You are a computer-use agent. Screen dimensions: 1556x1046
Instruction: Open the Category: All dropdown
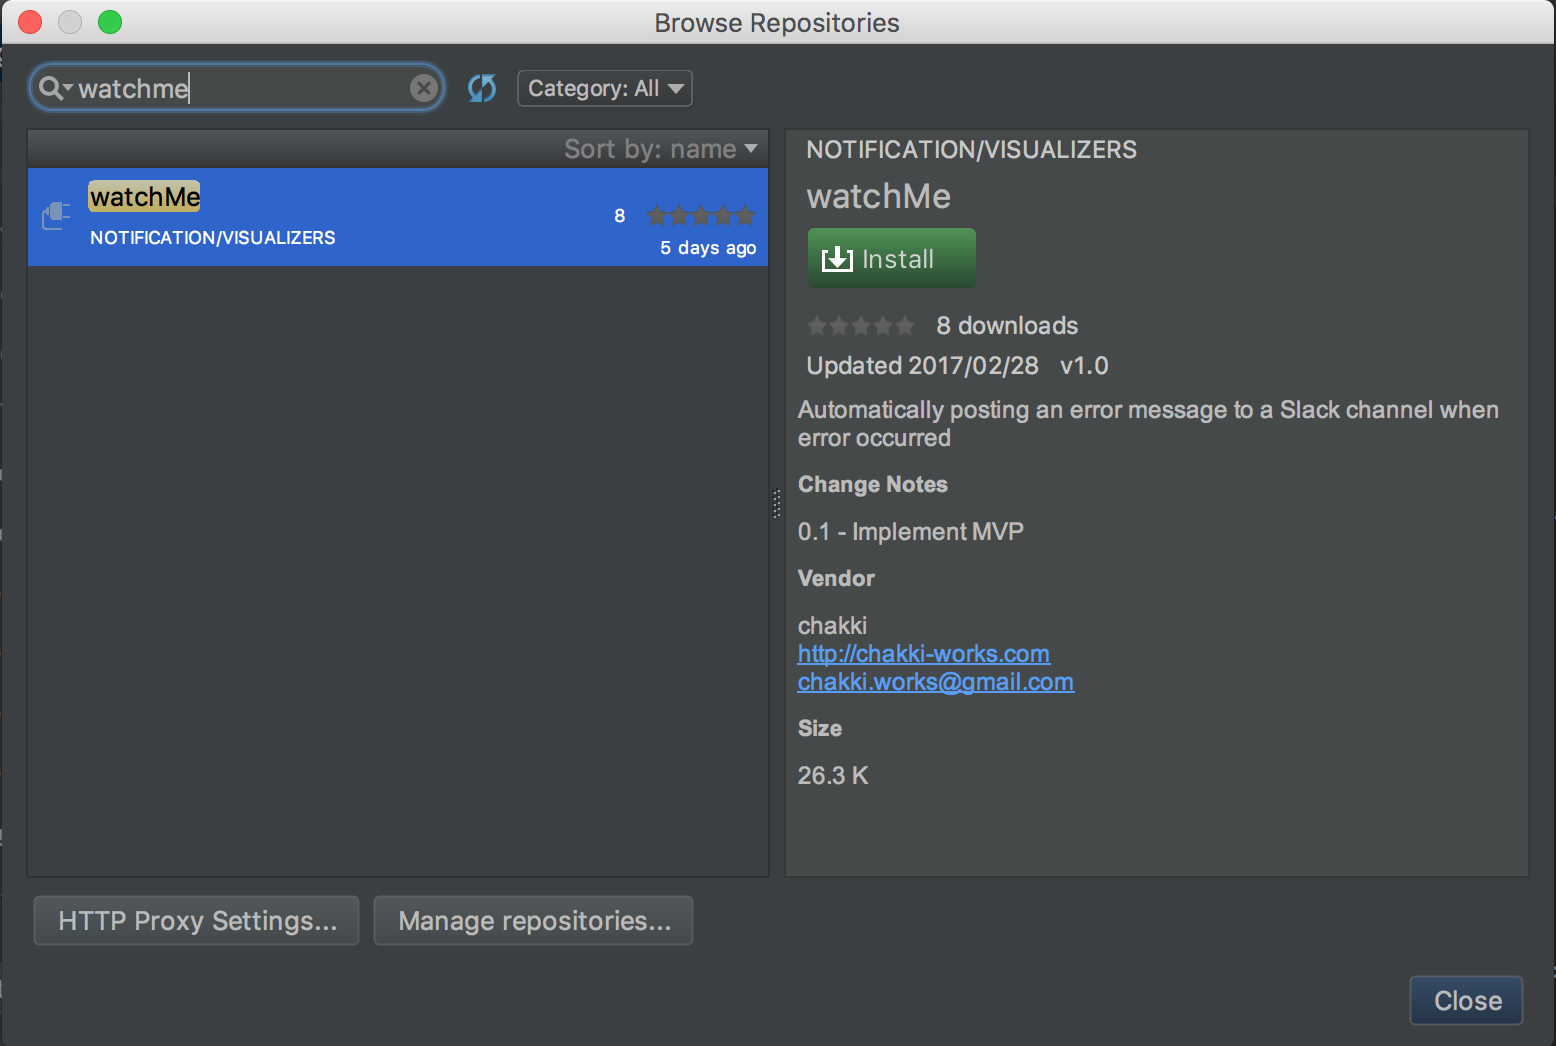coord(605,88)
